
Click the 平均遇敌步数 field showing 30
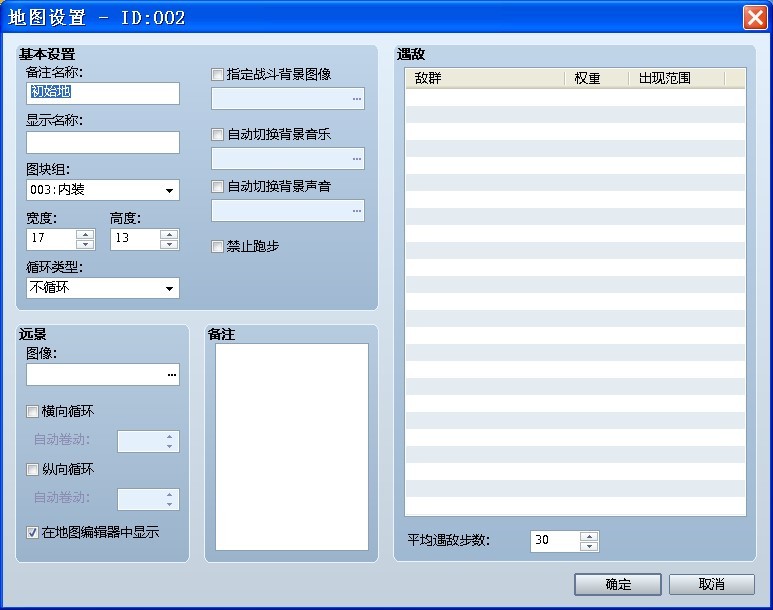pos(555,541)
